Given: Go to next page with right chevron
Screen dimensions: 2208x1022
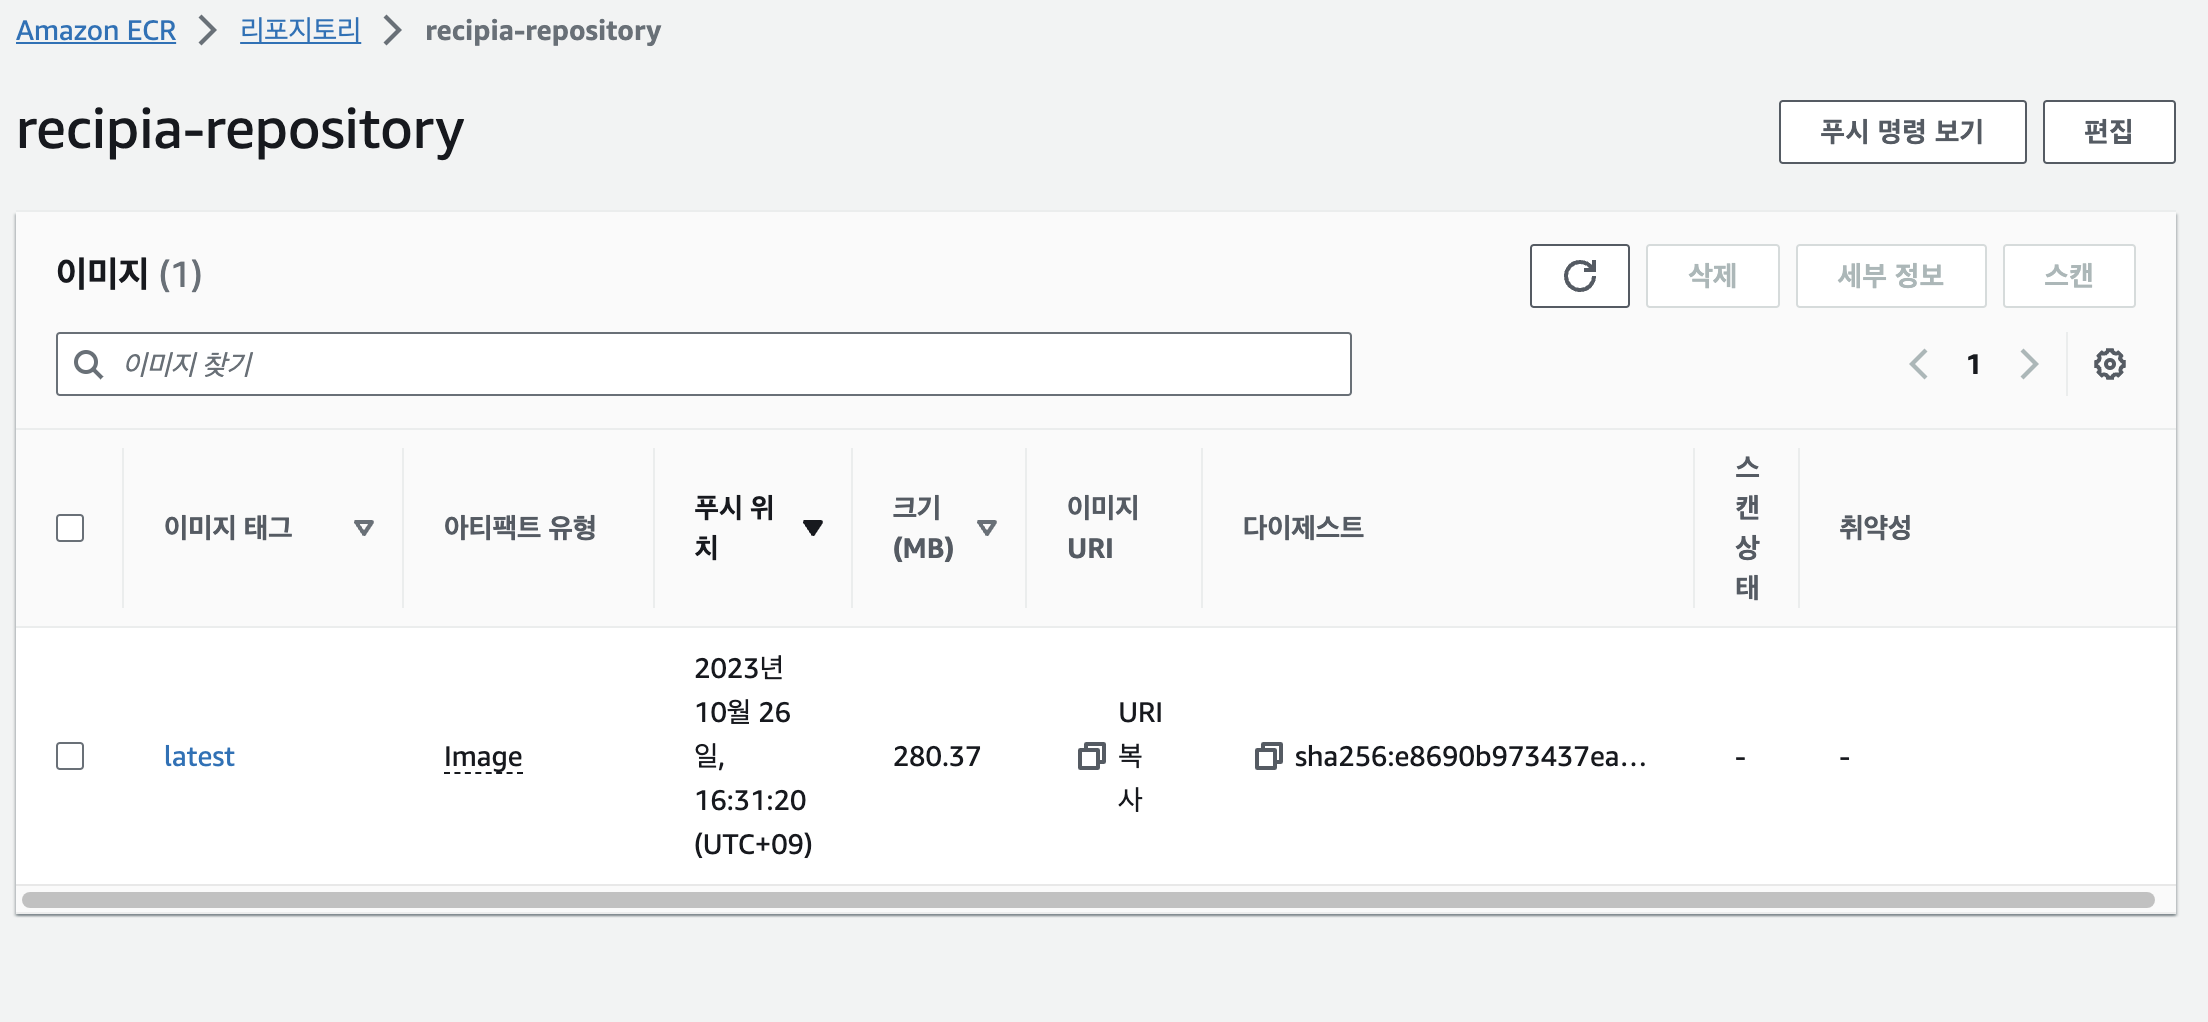Looking at the screenshot, I should click(x=2029, y=364).
